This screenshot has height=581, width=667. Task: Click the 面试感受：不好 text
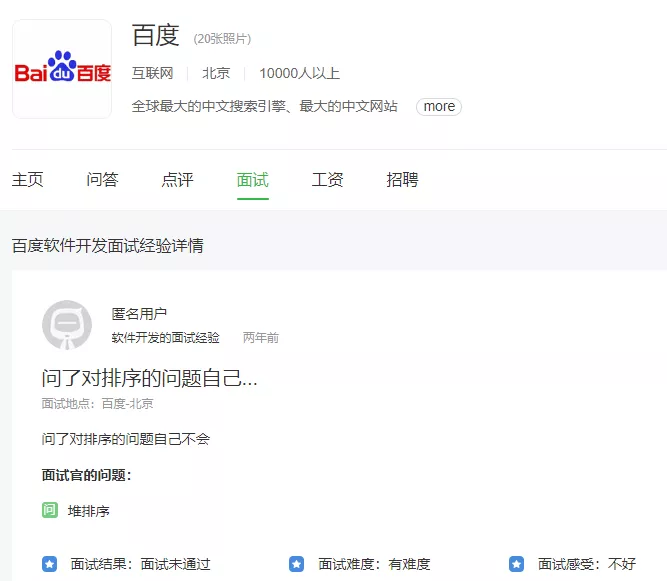[x=587, y=564]
